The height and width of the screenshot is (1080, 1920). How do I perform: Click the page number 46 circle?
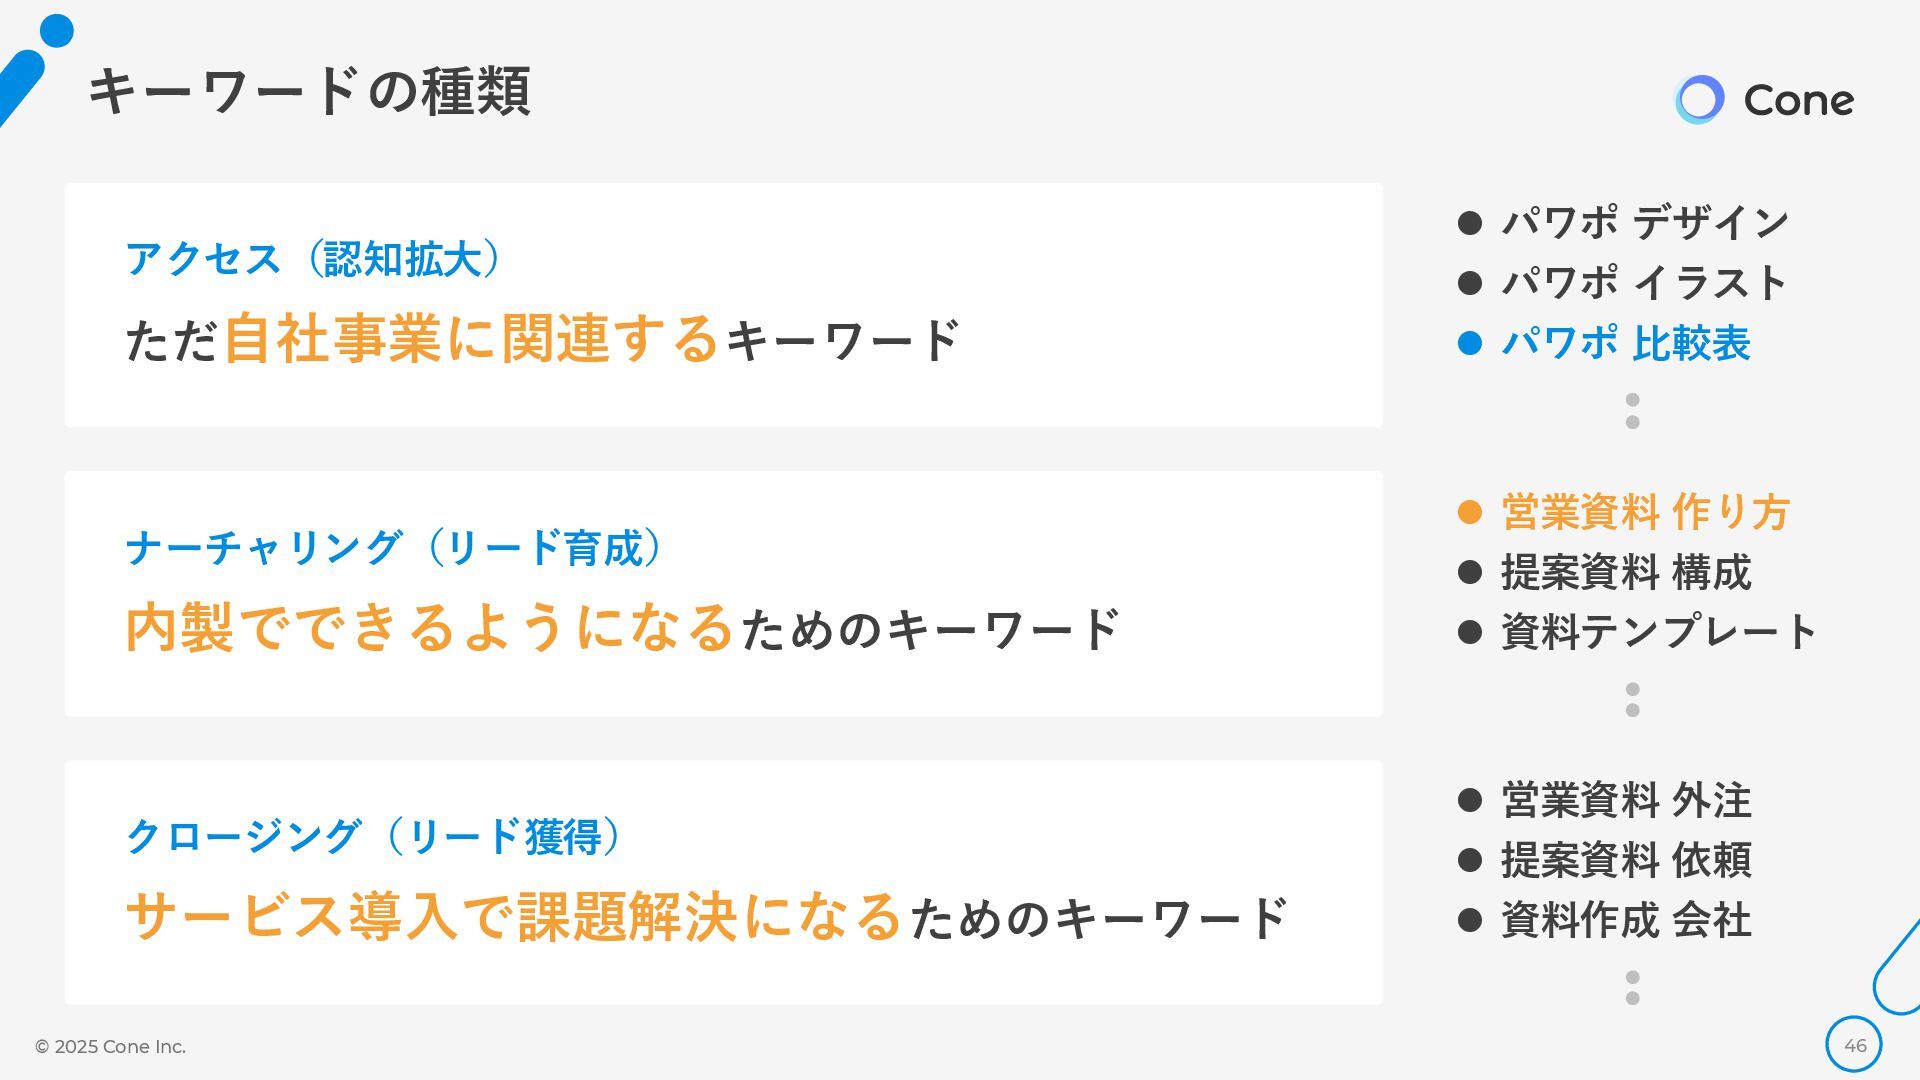[1854, 1045]
